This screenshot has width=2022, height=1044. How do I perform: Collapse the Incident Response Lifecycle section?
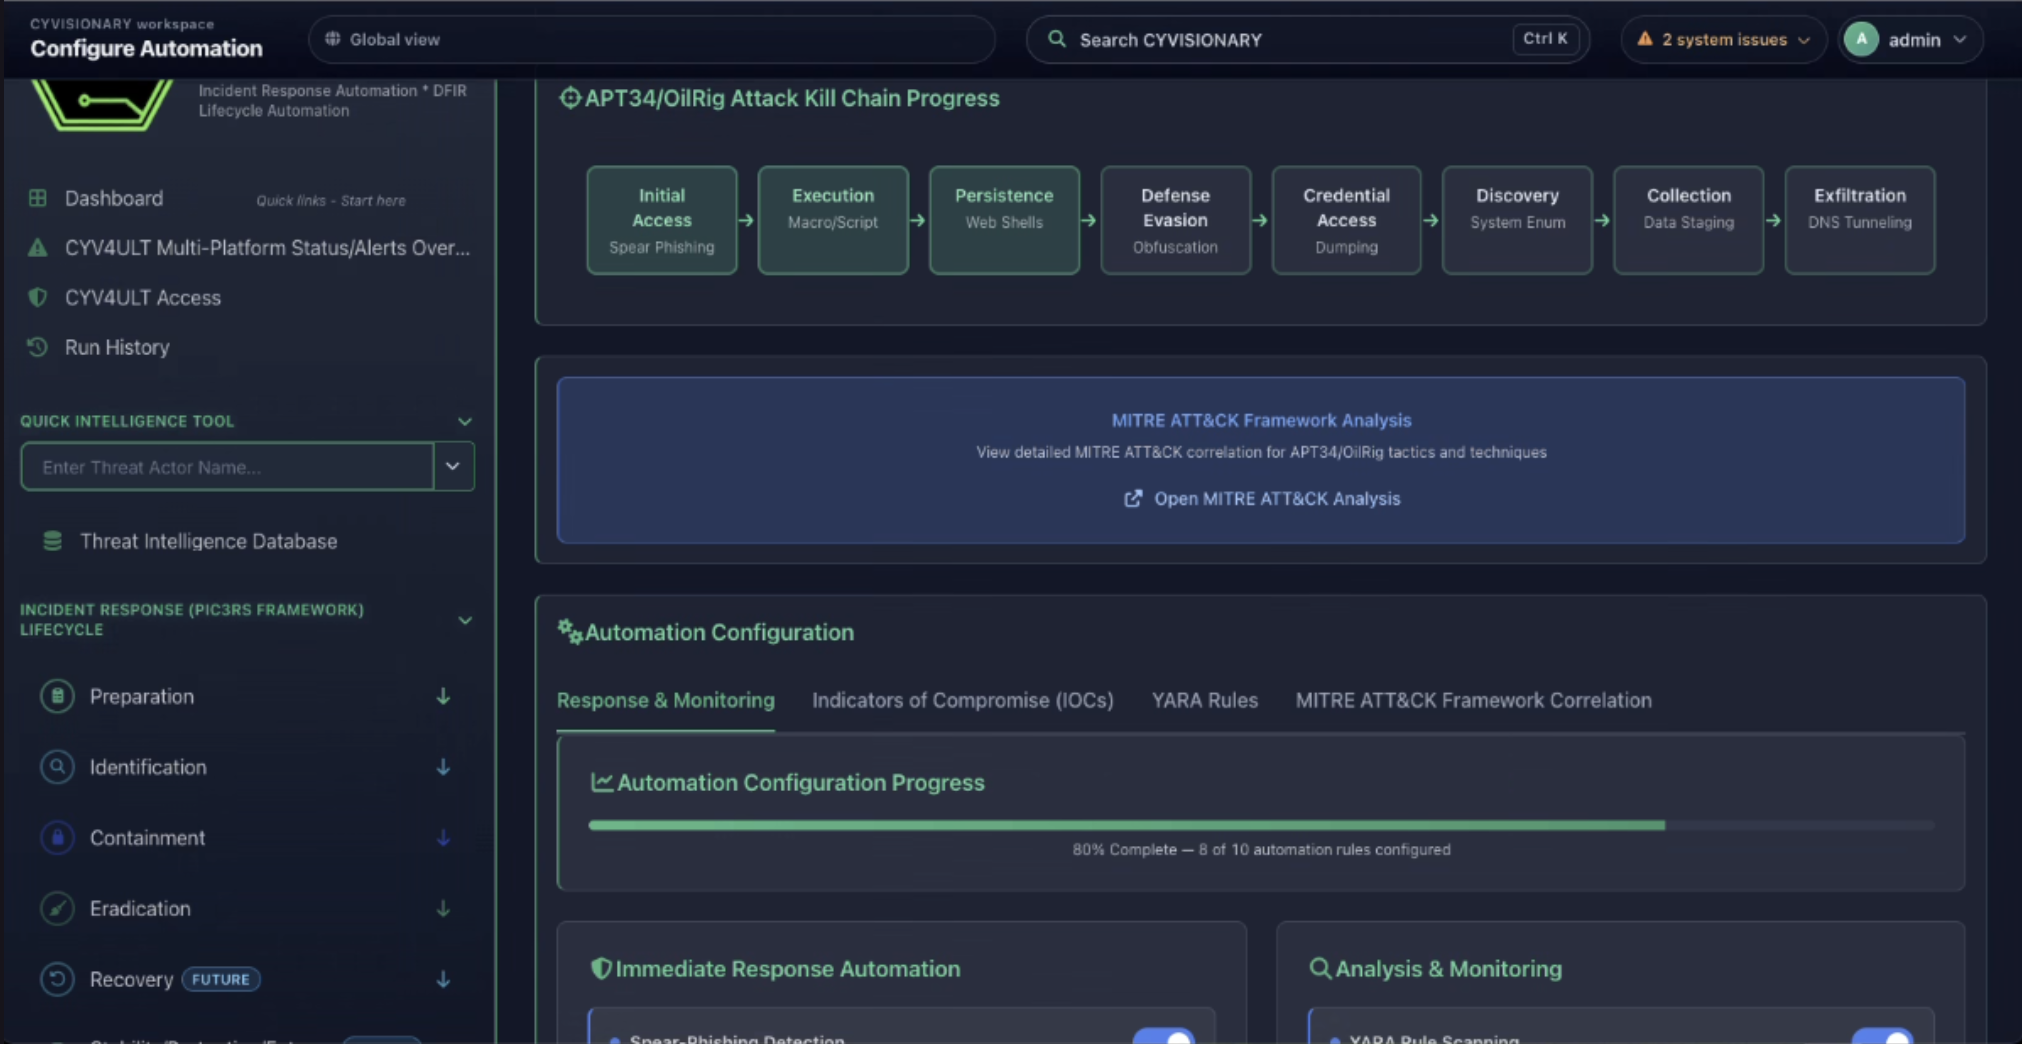pyautogui.click(x=465, y=620)
